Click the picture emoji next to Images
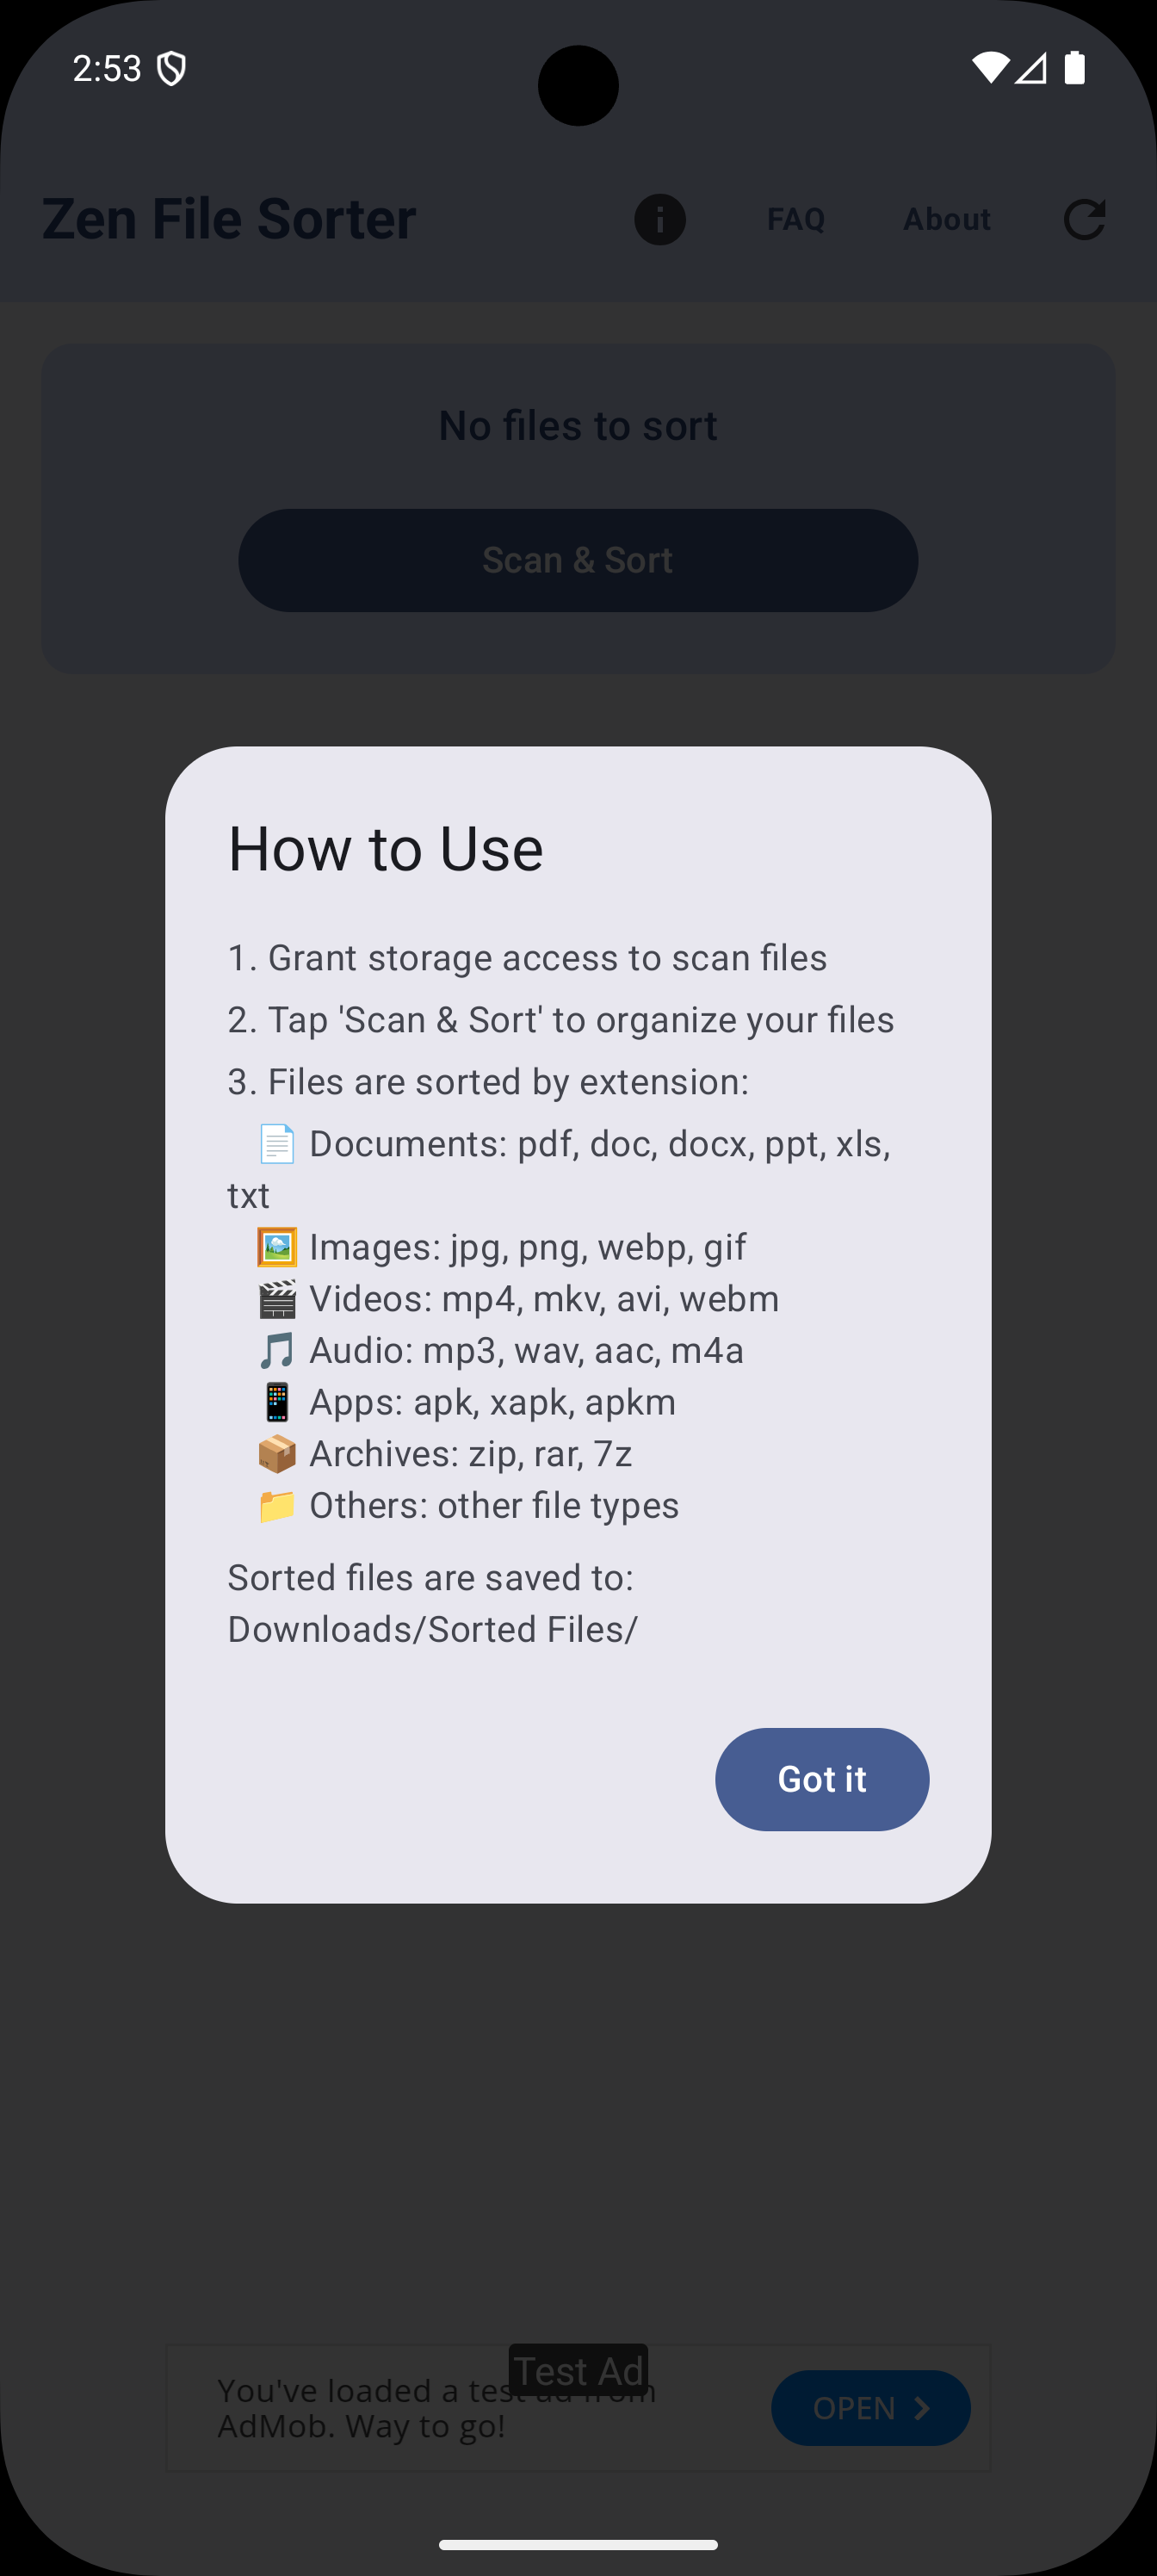The image size is (1157, 2576). pos(277,1246)
